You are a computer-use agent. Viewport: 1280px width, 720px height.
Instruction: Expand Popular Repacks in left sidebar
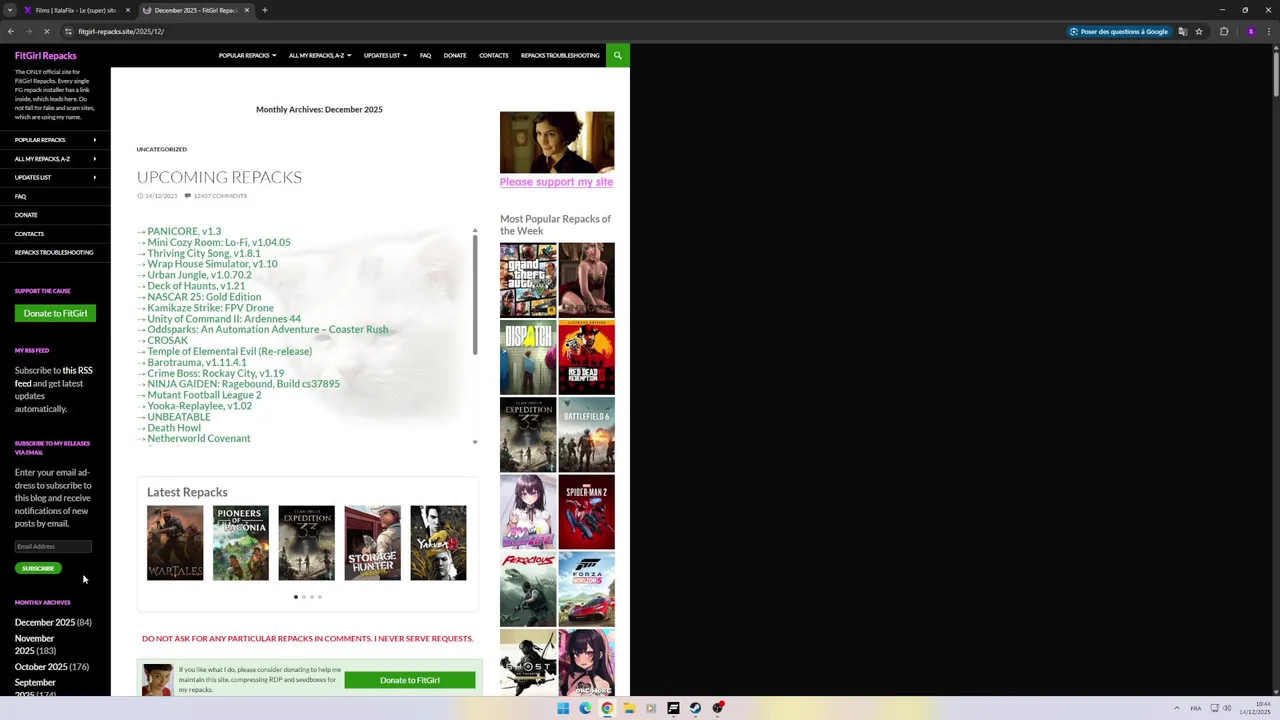55,140
